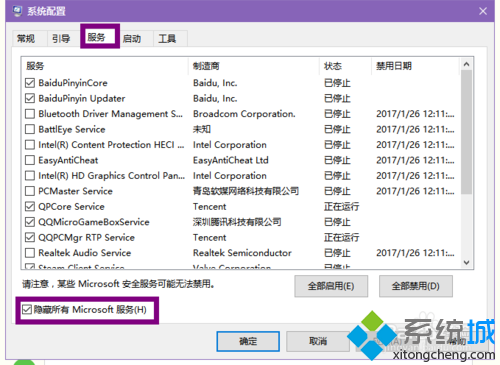Uncheck the BaiduPinyin Updater checkbox
The width and height of the screenshot is (500, 365).
click(x=30, y=98)
